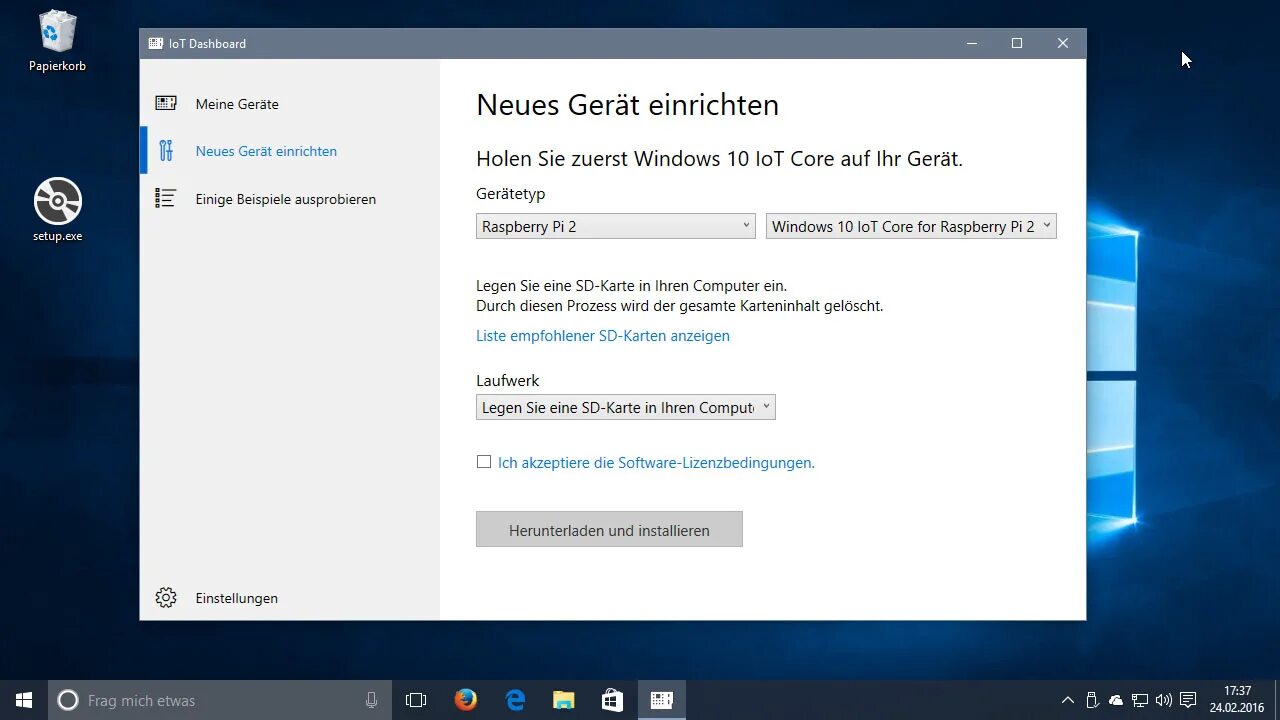Screen dimensions: 1280x720
Task: Open File Explorer from the taskbar
Action: pos(564,700)
